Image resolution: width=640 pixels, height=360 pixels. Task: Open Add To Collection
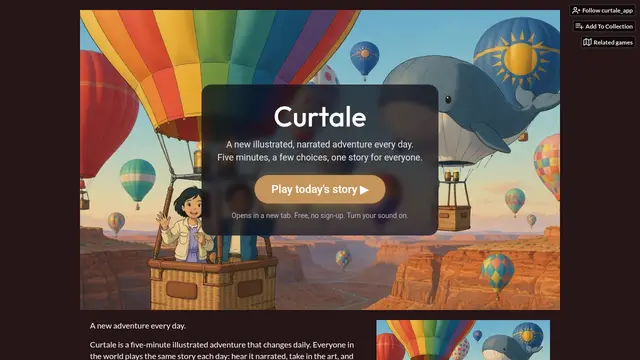point(604,27)
